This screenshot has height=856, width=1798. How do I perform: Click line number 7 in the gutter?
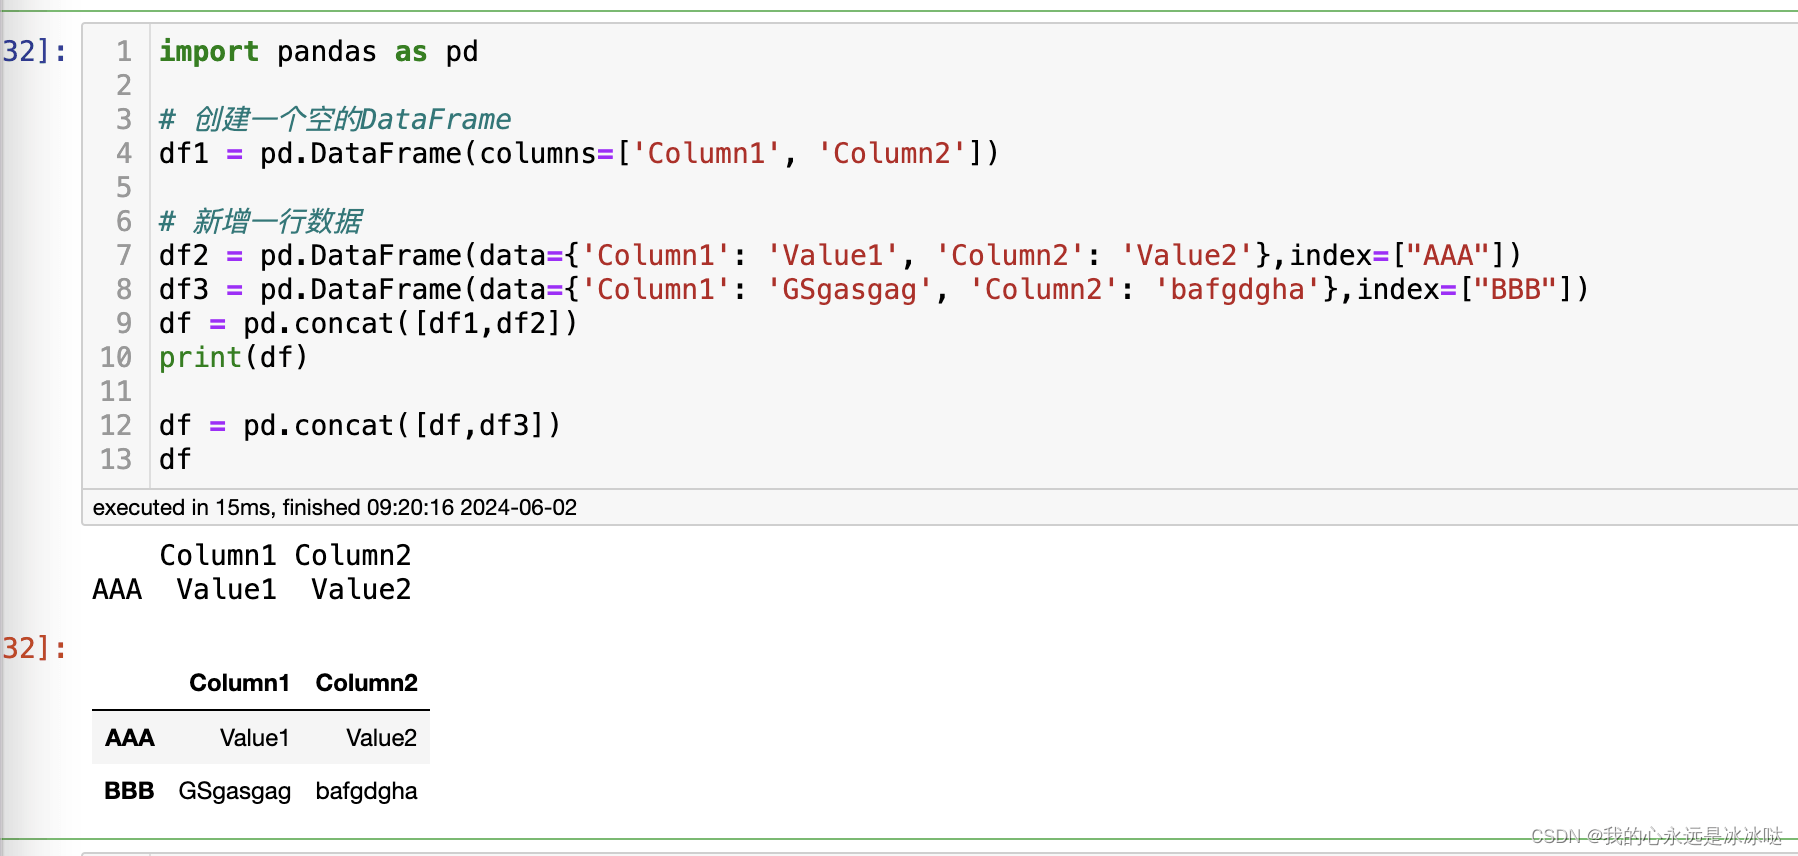123,256
